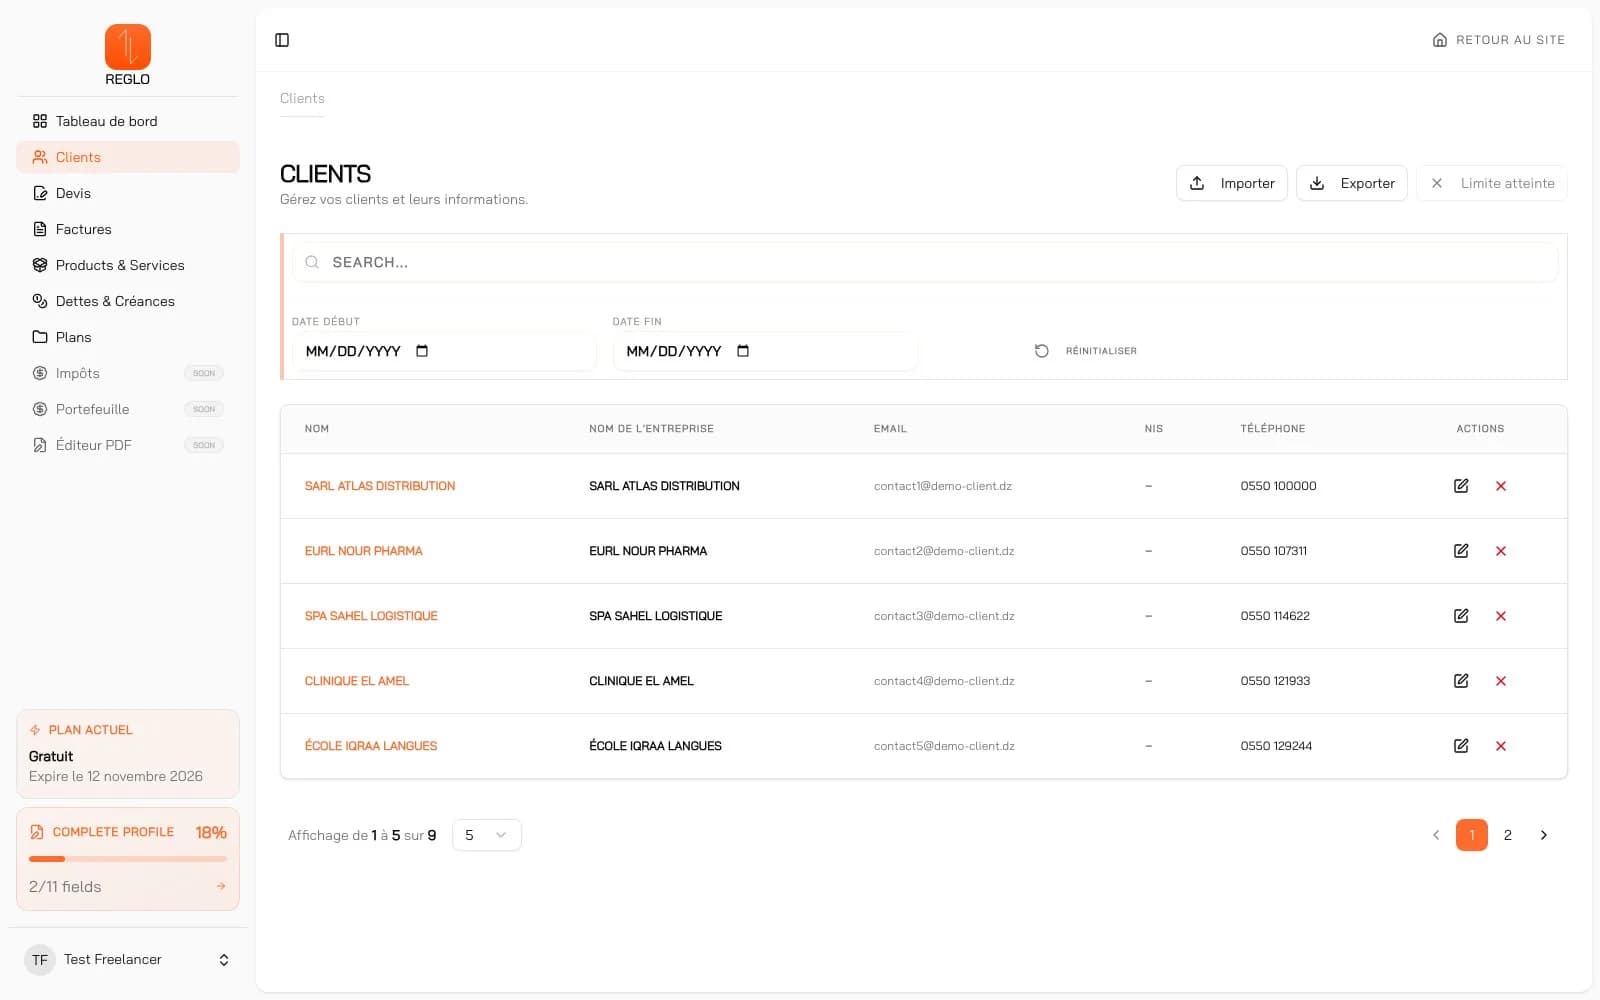
Task: Open calendar picker for Date Fin
Action: (743, 351)
